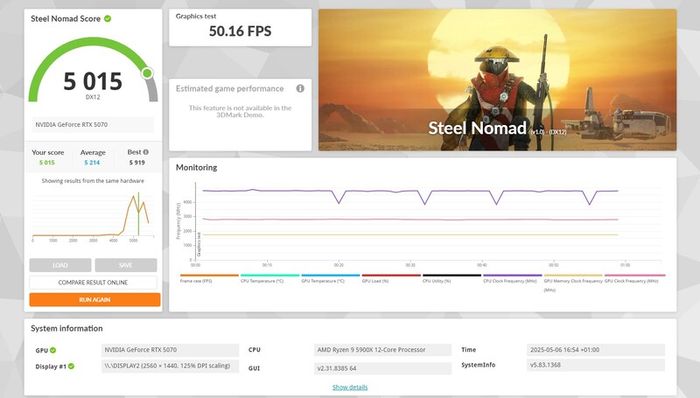This screenshot has width=700, height=398.
Task: Toggle the CPU Utility (%) legend series
Action: coord(452,278)
